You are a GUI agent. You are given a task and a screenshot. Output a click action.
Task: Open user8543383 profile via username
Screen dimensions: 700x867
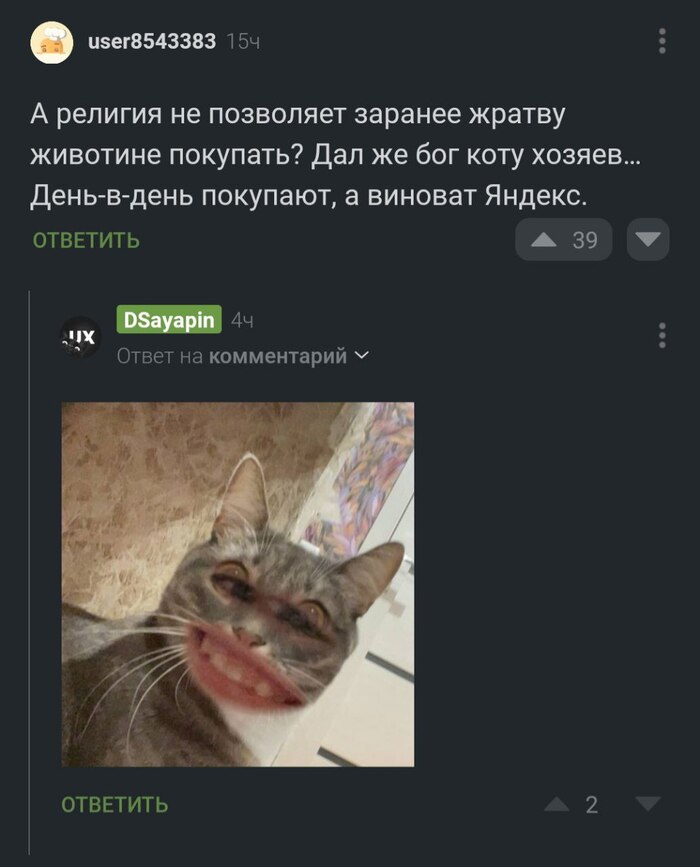pos(152,41)
